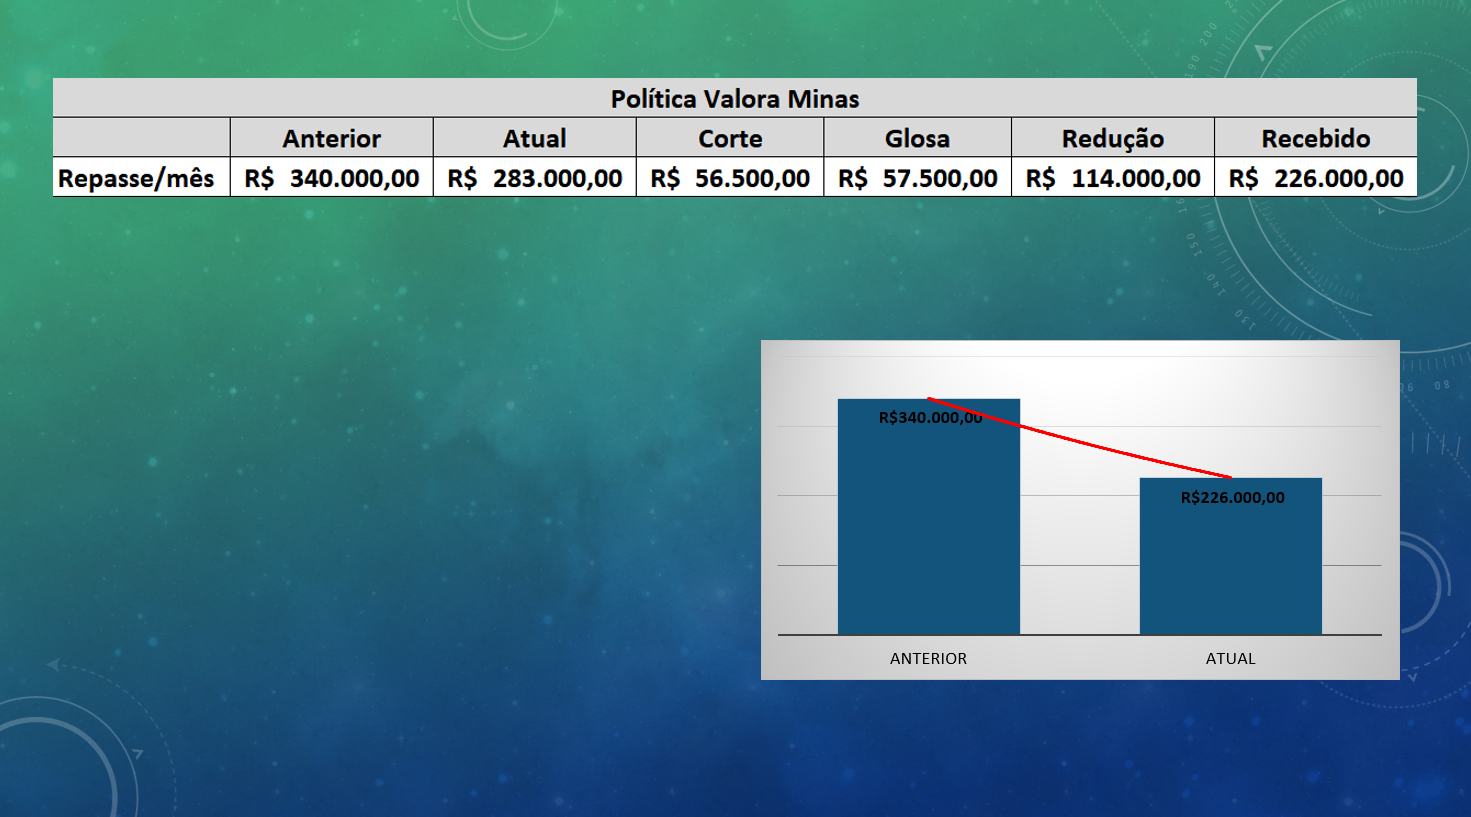Select the Corte column header

click(730, 138)
